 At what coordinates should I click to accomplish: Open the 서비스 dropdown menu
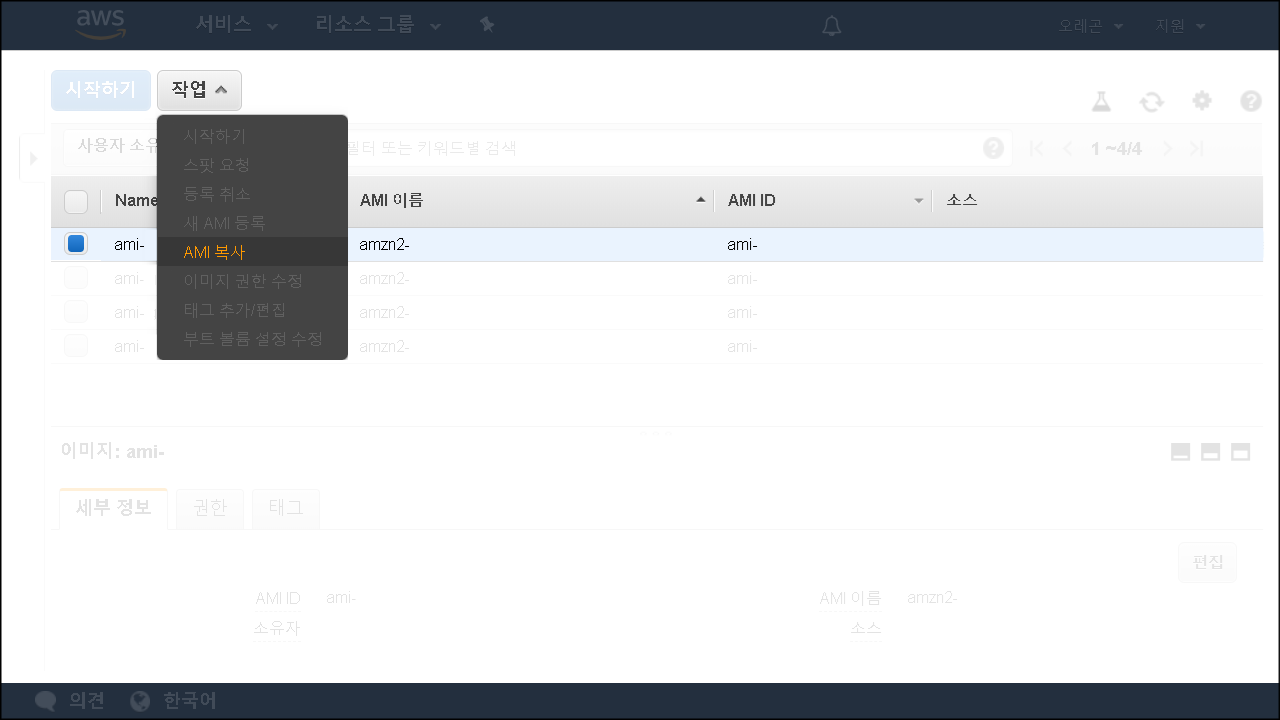236,25
